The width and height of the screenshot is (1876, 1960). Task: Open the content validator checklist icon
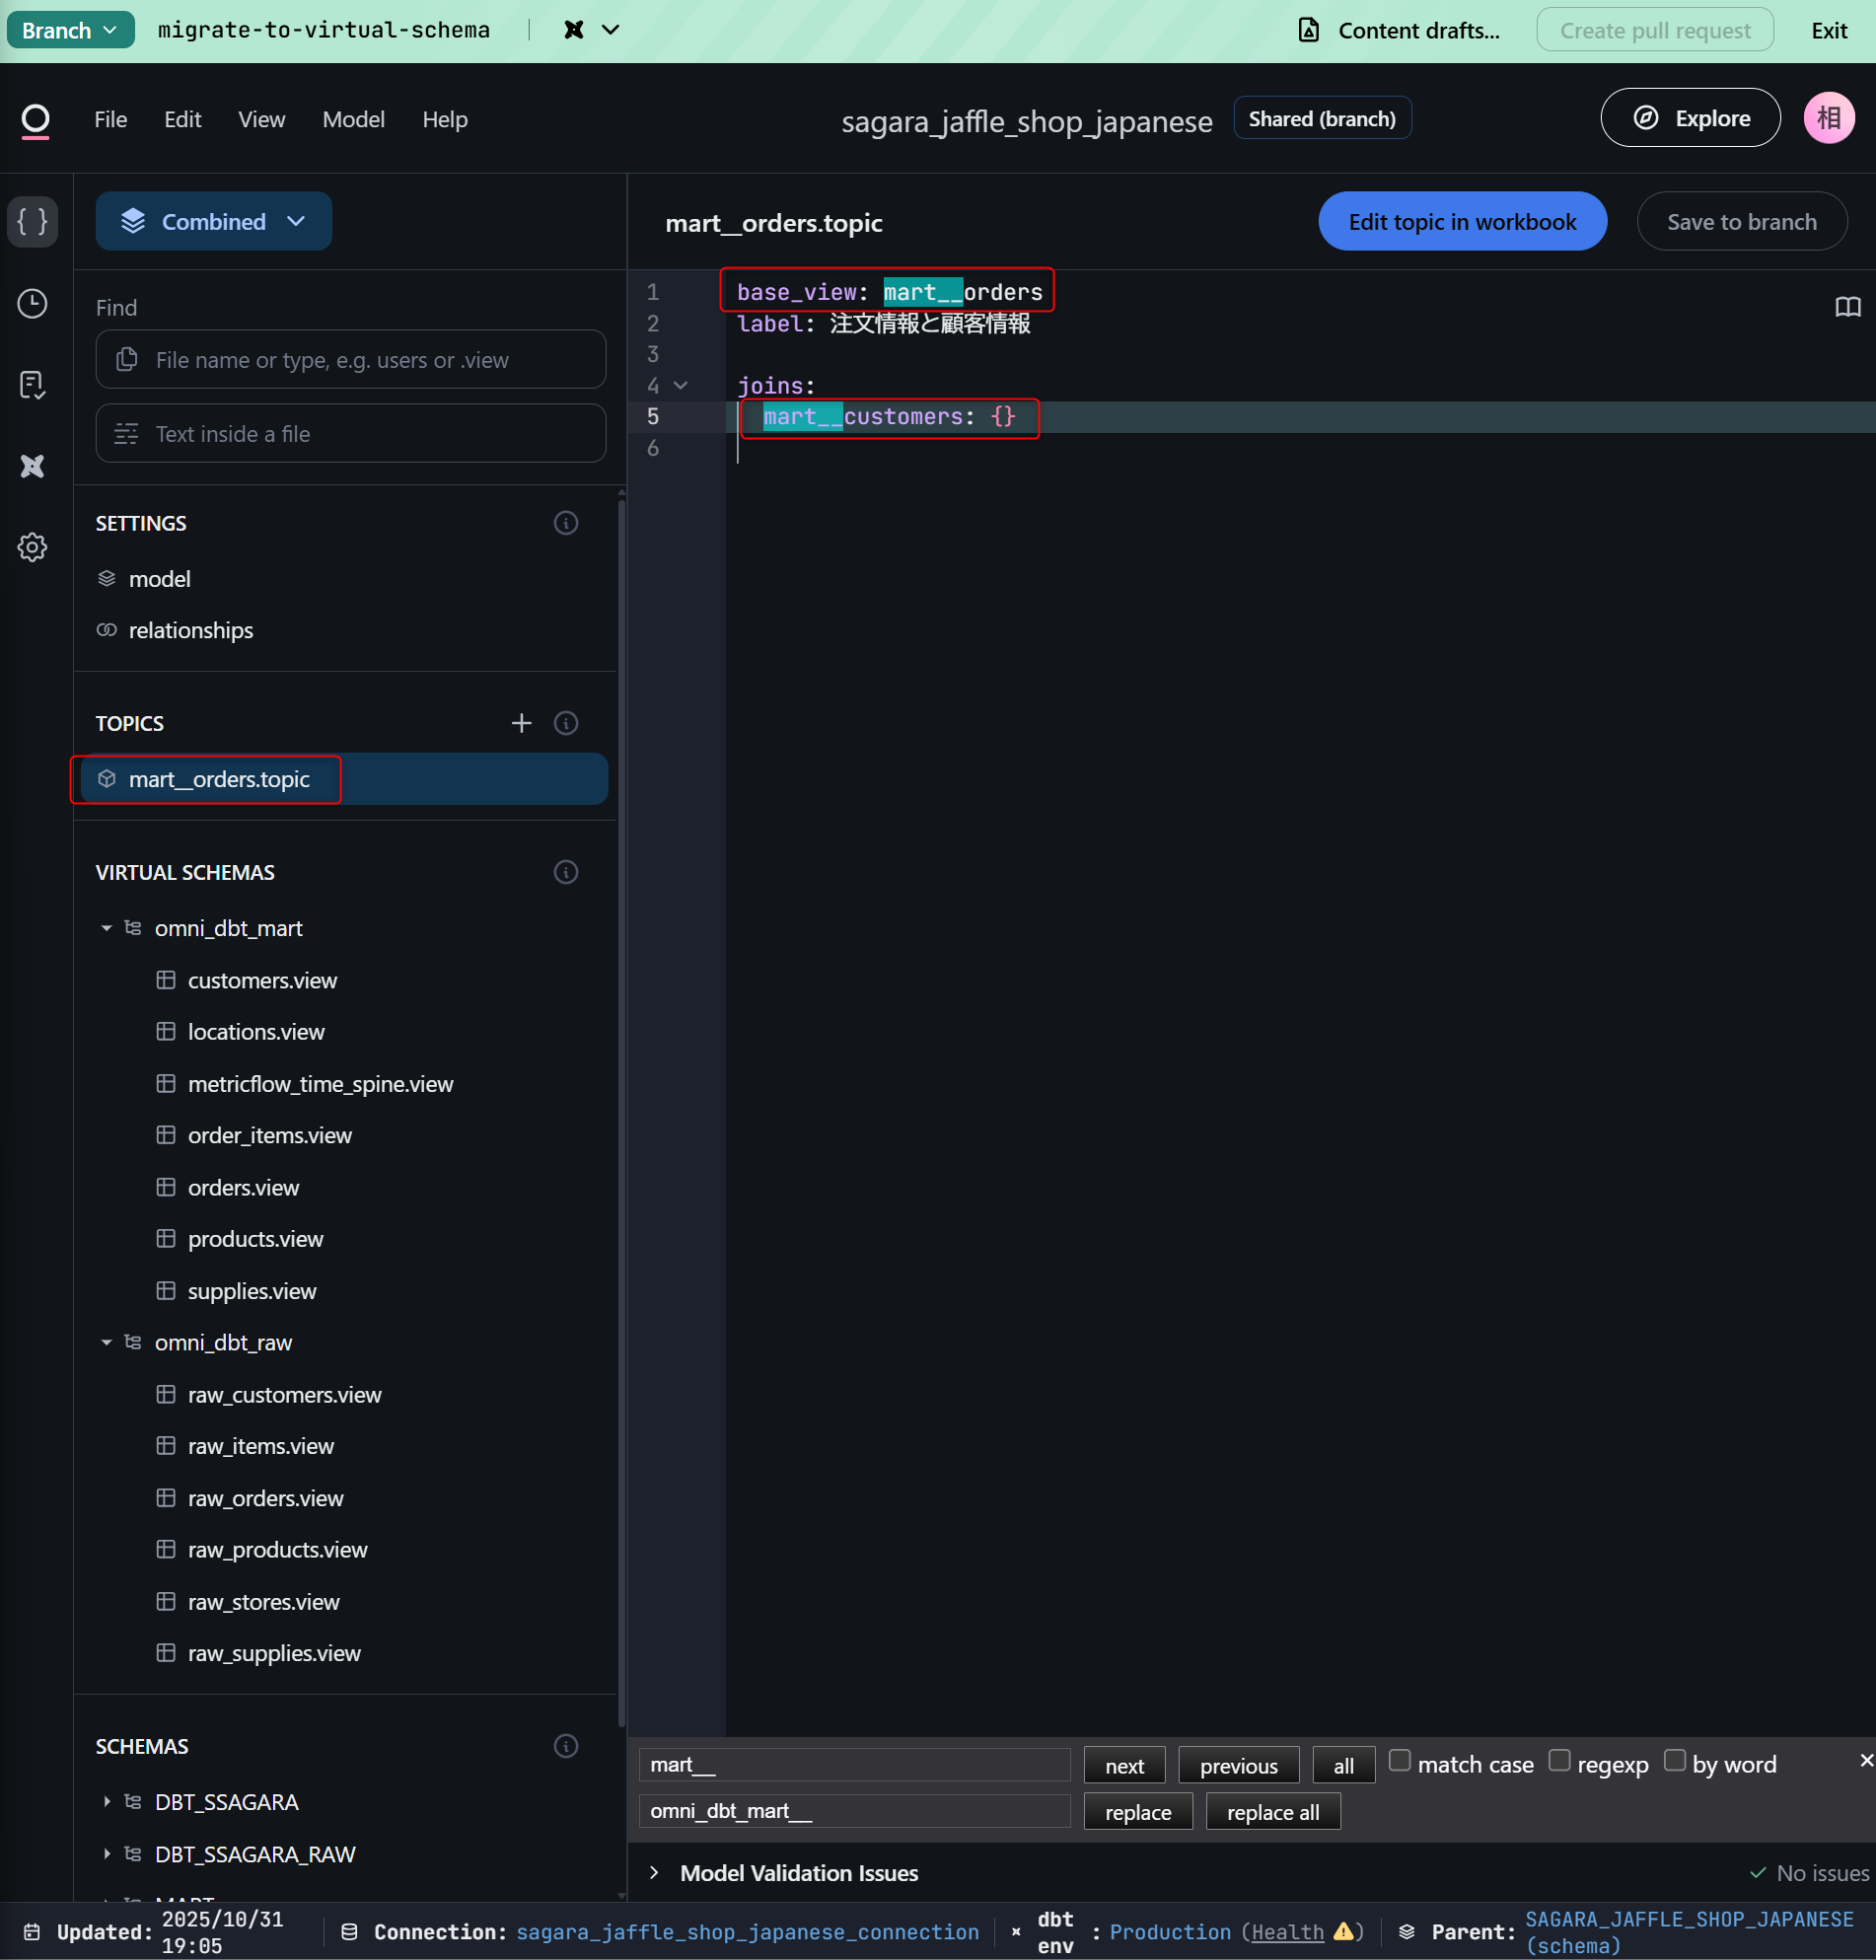tap(32, 385)
